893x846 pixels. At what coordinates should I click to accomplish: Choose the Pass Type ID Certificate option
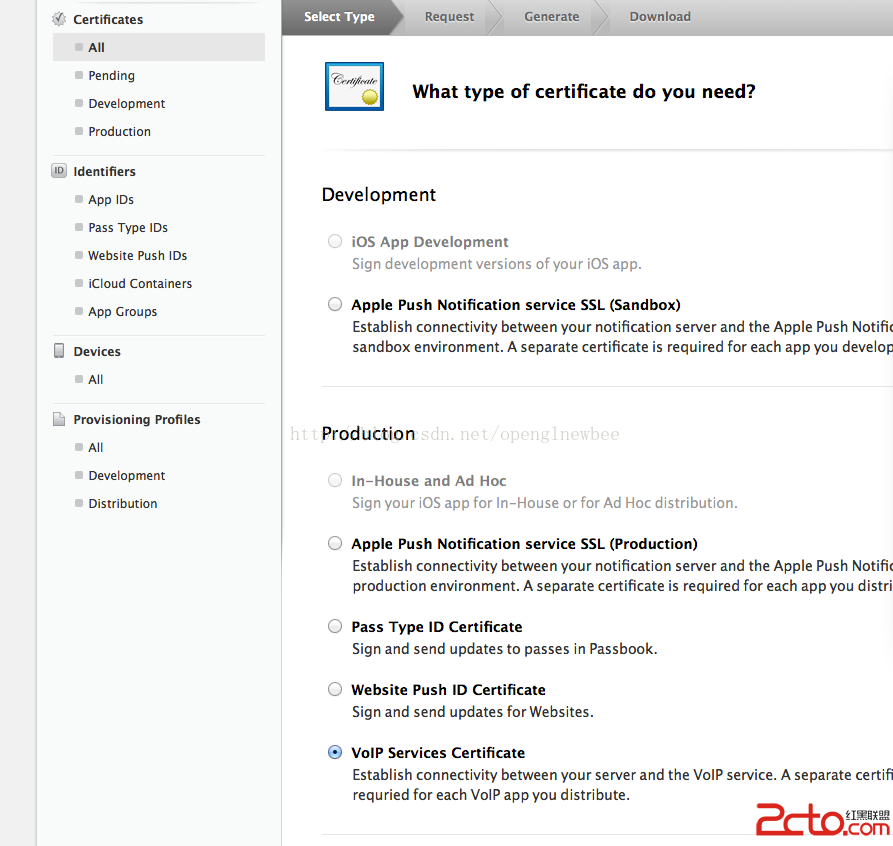(335, 626)
